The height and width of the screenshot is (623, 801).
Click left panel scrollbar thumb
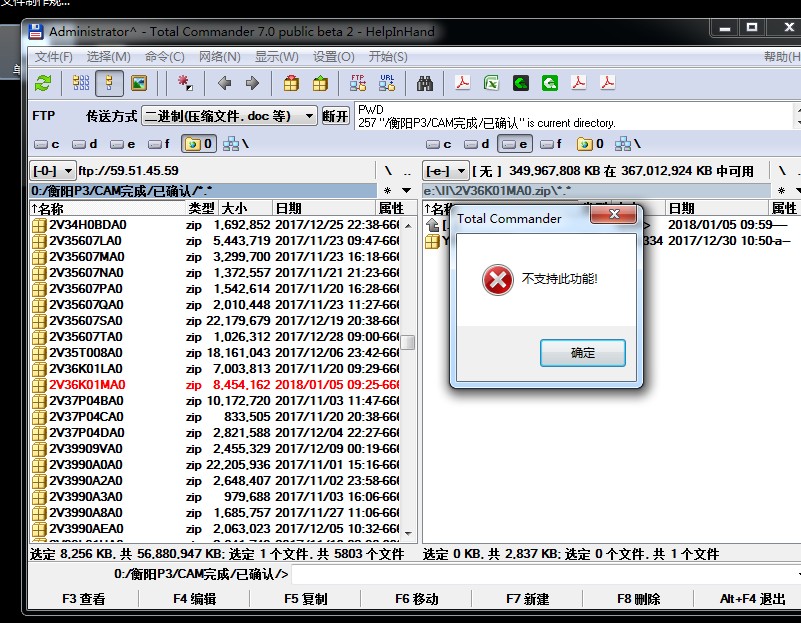click(x=408, y=342)
